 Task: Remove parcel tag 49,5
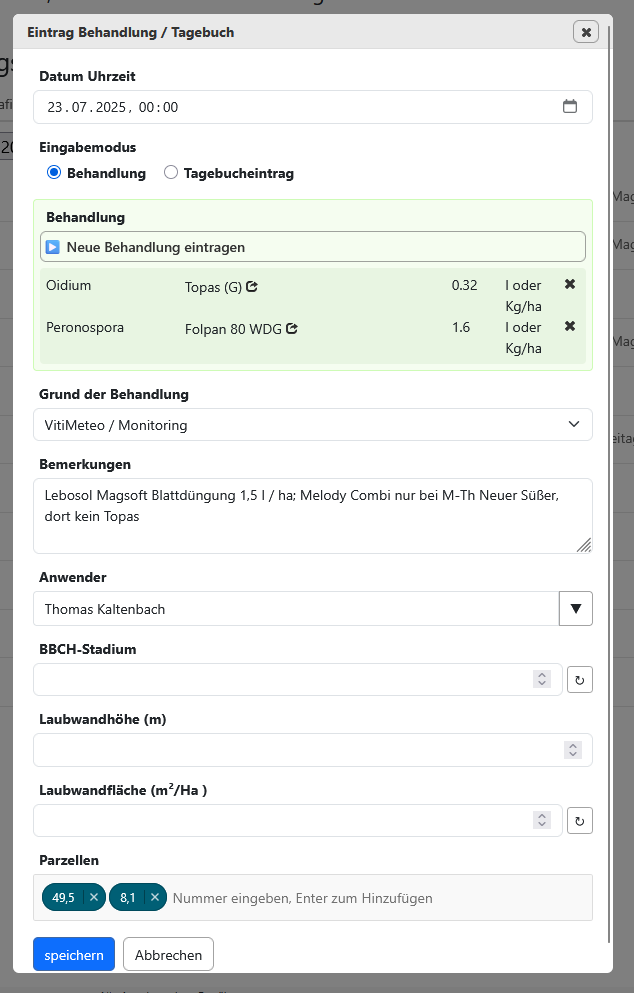94,897
